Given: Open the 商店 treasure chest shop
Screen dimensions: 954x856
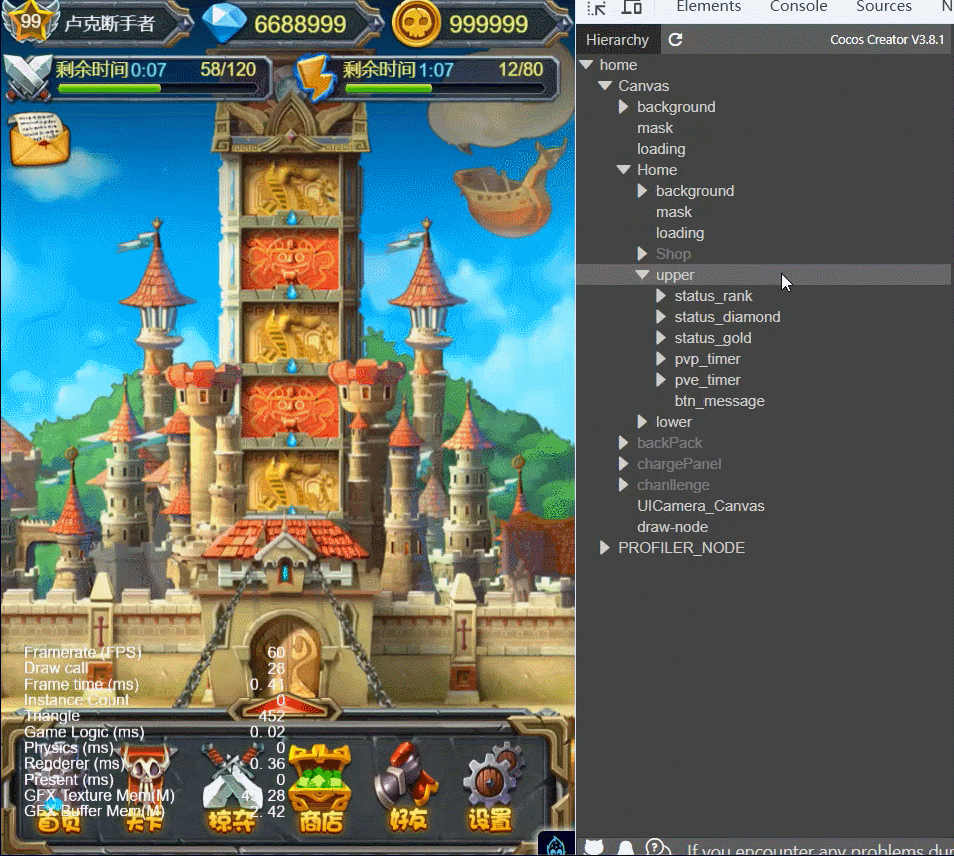Looking at the screenshot, I should 320,790.
